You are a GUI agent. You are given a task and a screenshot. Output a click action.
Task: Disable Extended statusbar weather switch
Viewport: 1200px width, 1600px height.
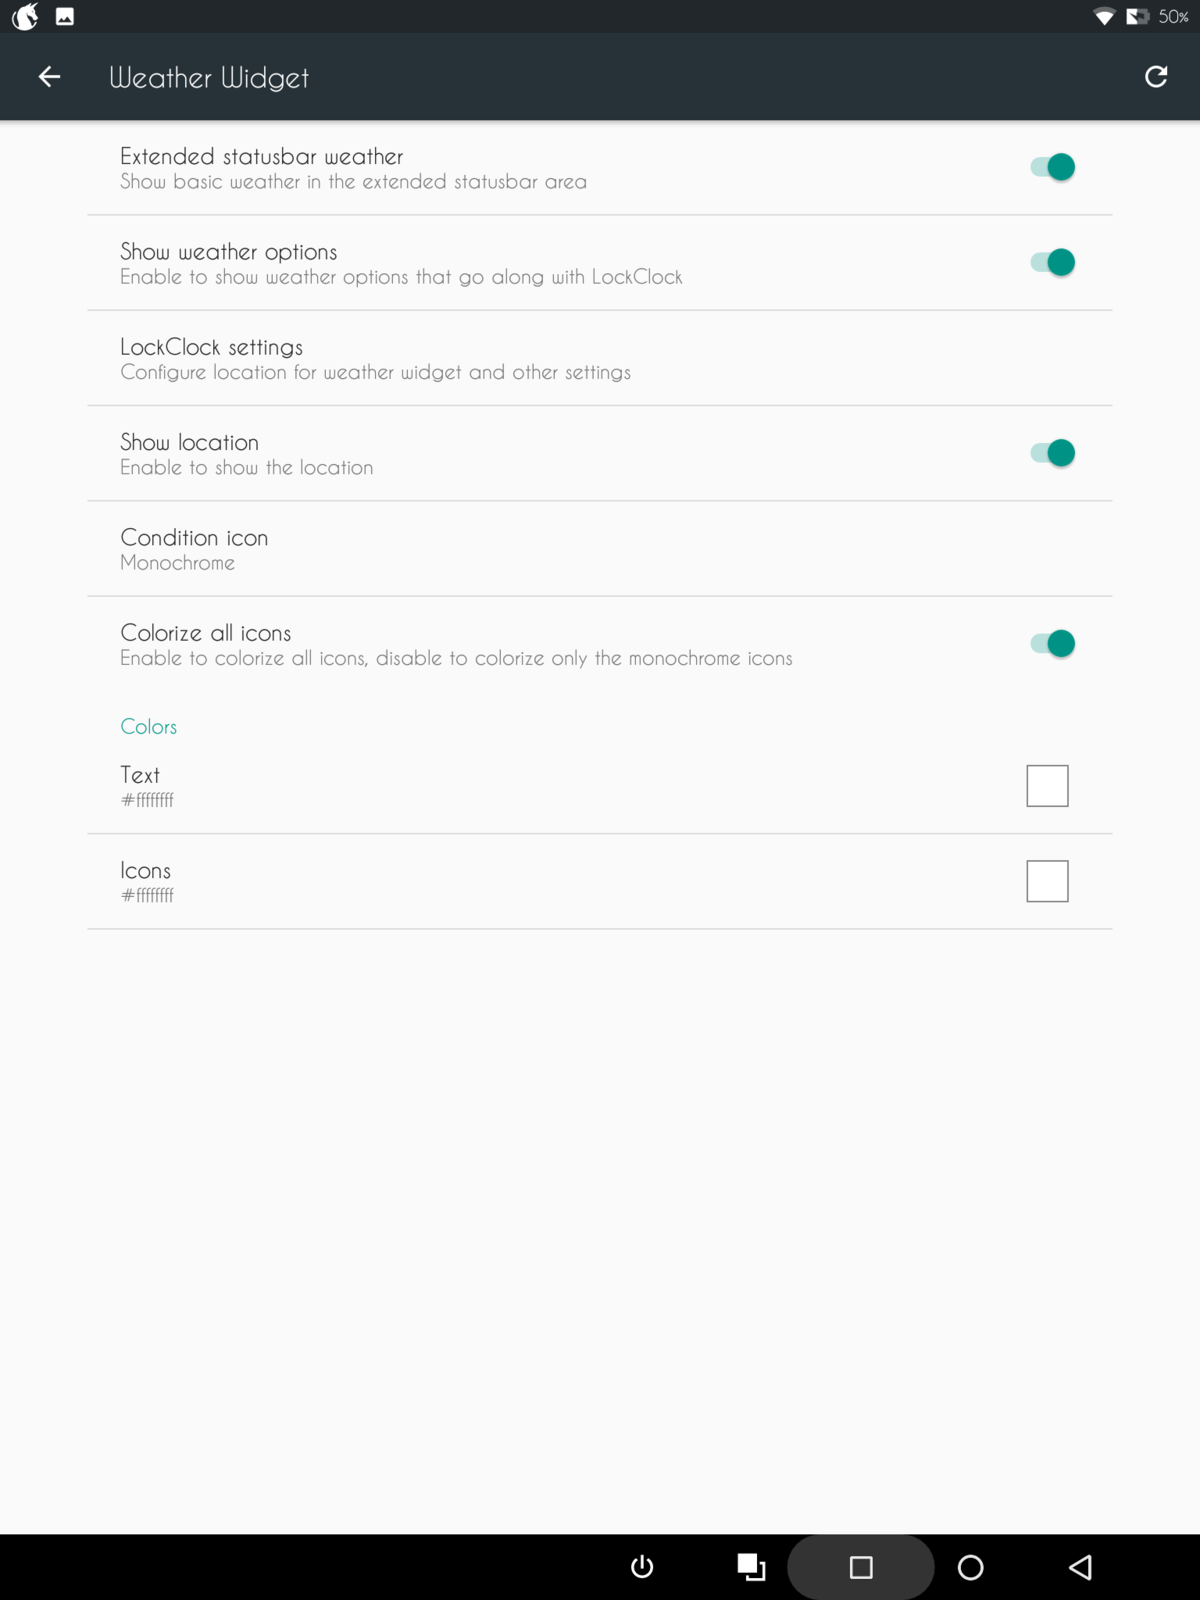[x=1052, y=167]
